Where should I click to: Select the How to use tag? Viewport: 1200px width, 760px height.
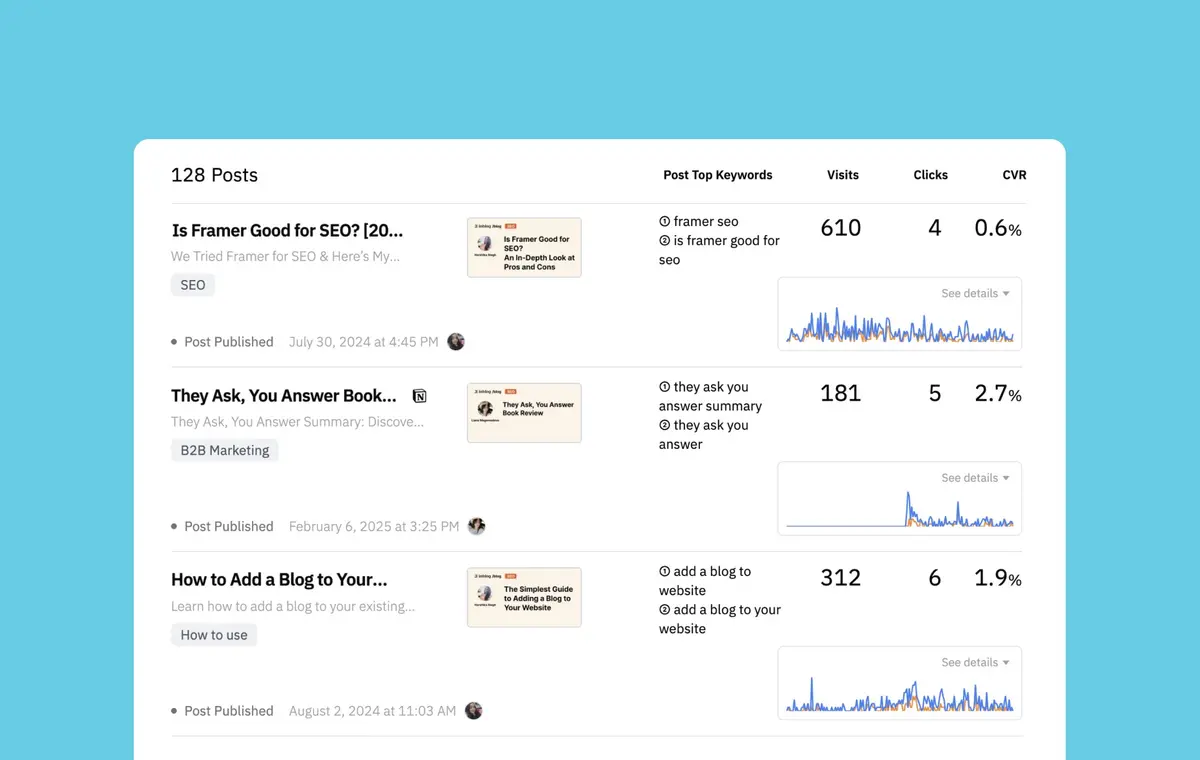click(214, 635)
